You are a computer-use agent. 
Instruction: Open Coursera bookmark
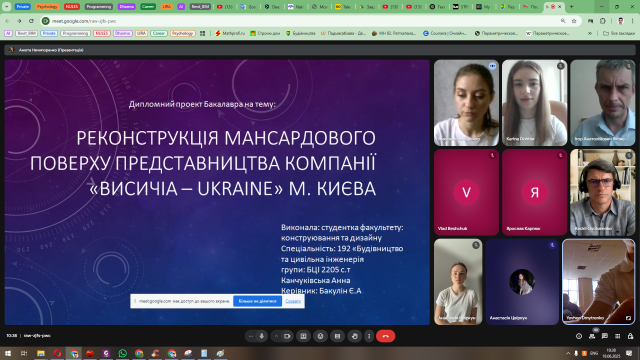[445, 33]
